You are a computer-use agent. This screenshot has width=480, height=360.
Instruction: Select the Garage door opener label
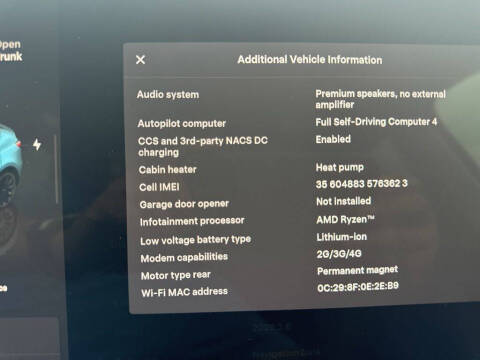point(184,204)
